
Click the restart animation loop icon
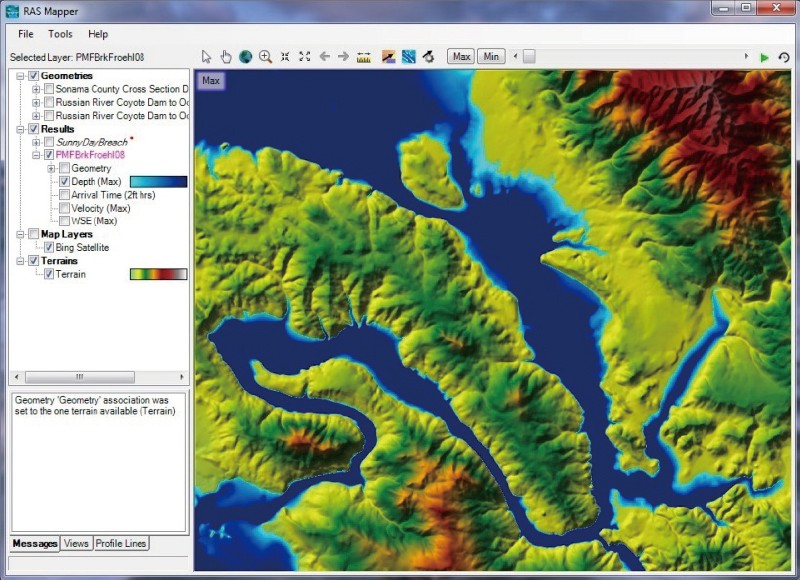tap(784, 57)
